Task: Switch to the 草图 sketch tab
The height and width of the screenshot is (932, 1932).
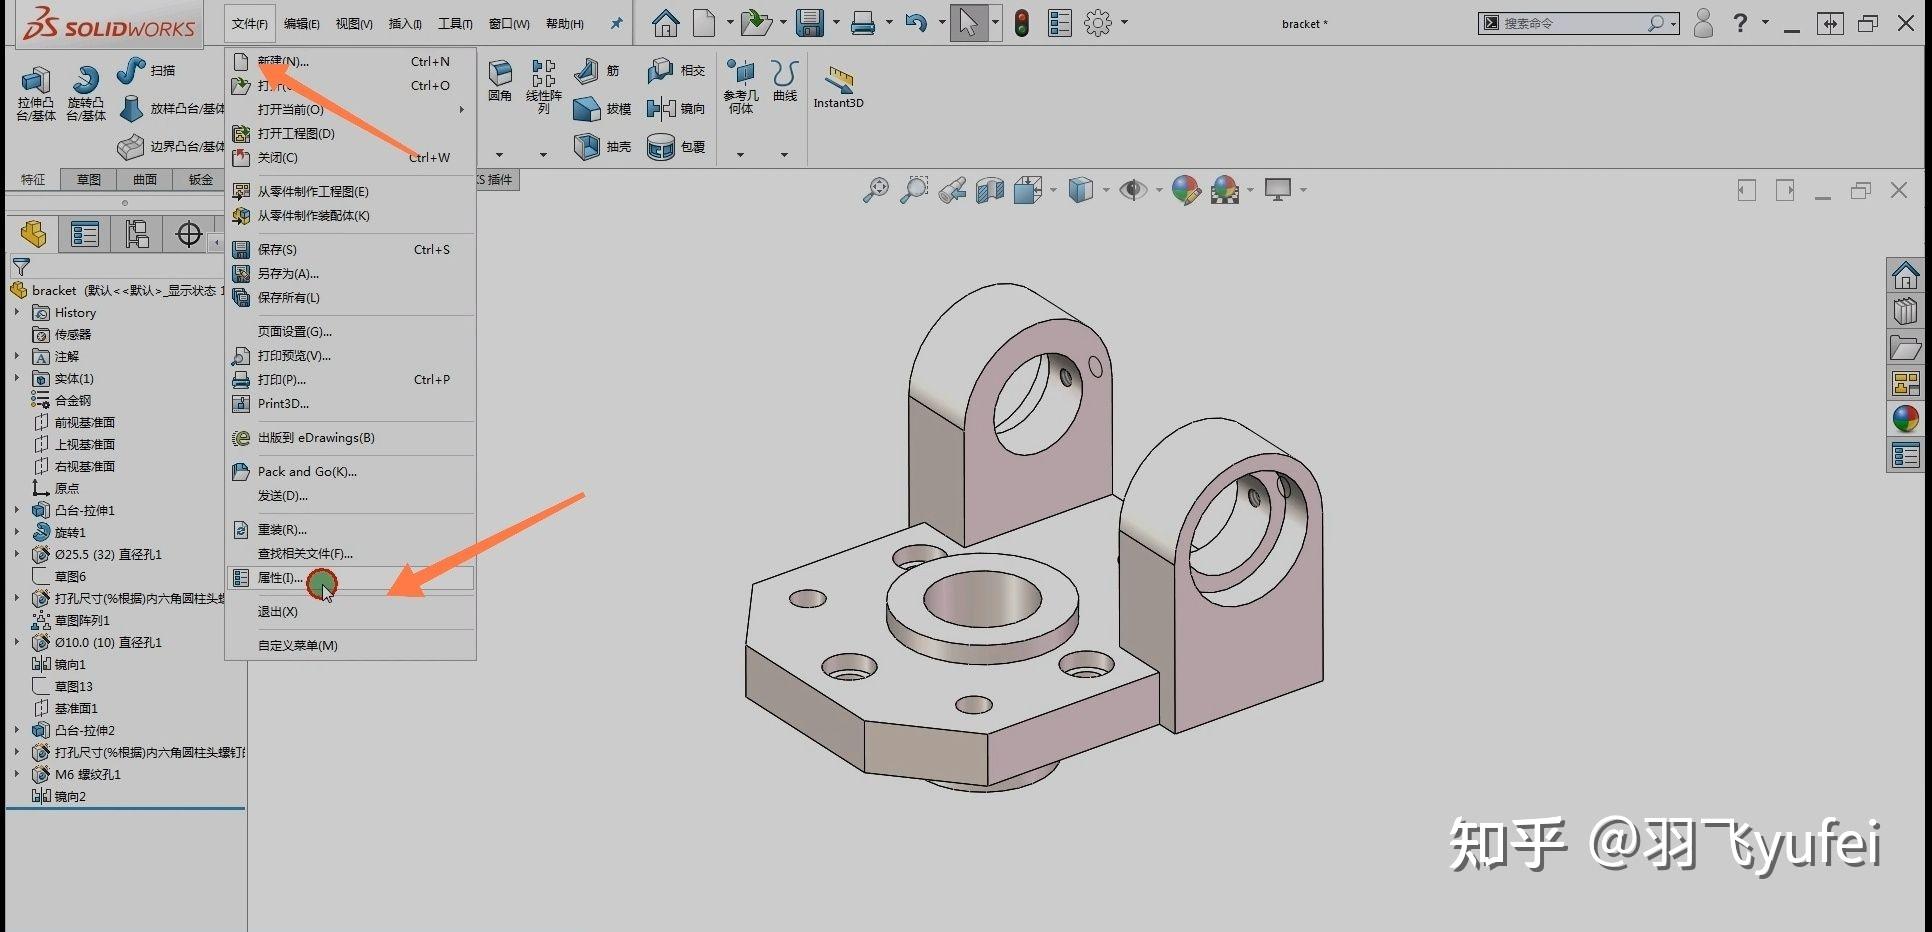Action: pyautogui.click(x=89, y=179)
